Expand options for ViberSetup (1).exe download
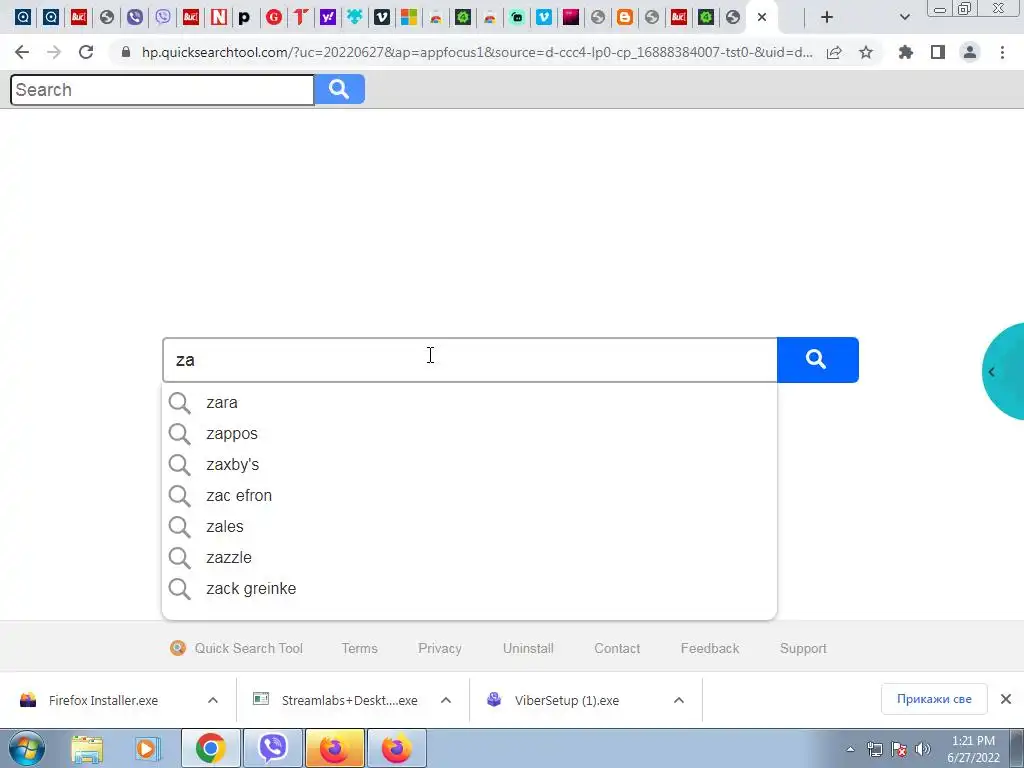This screenshot has width=1024, height=768. coord(679,700)
